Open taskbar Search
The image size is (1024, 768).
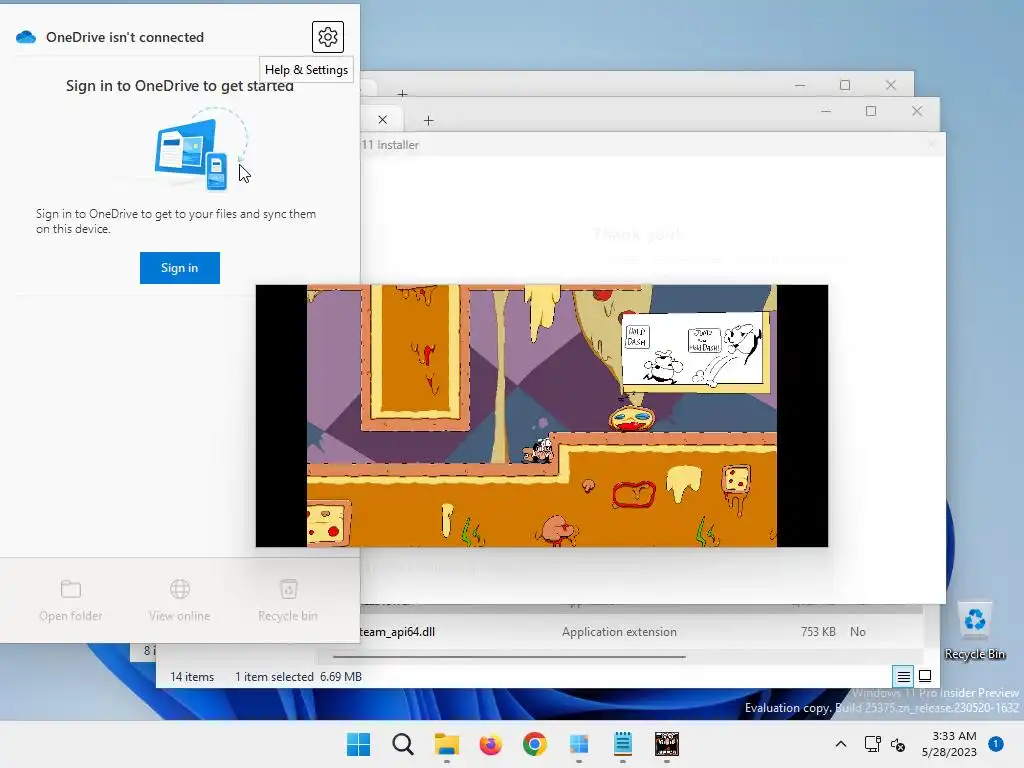coord(403,744)
